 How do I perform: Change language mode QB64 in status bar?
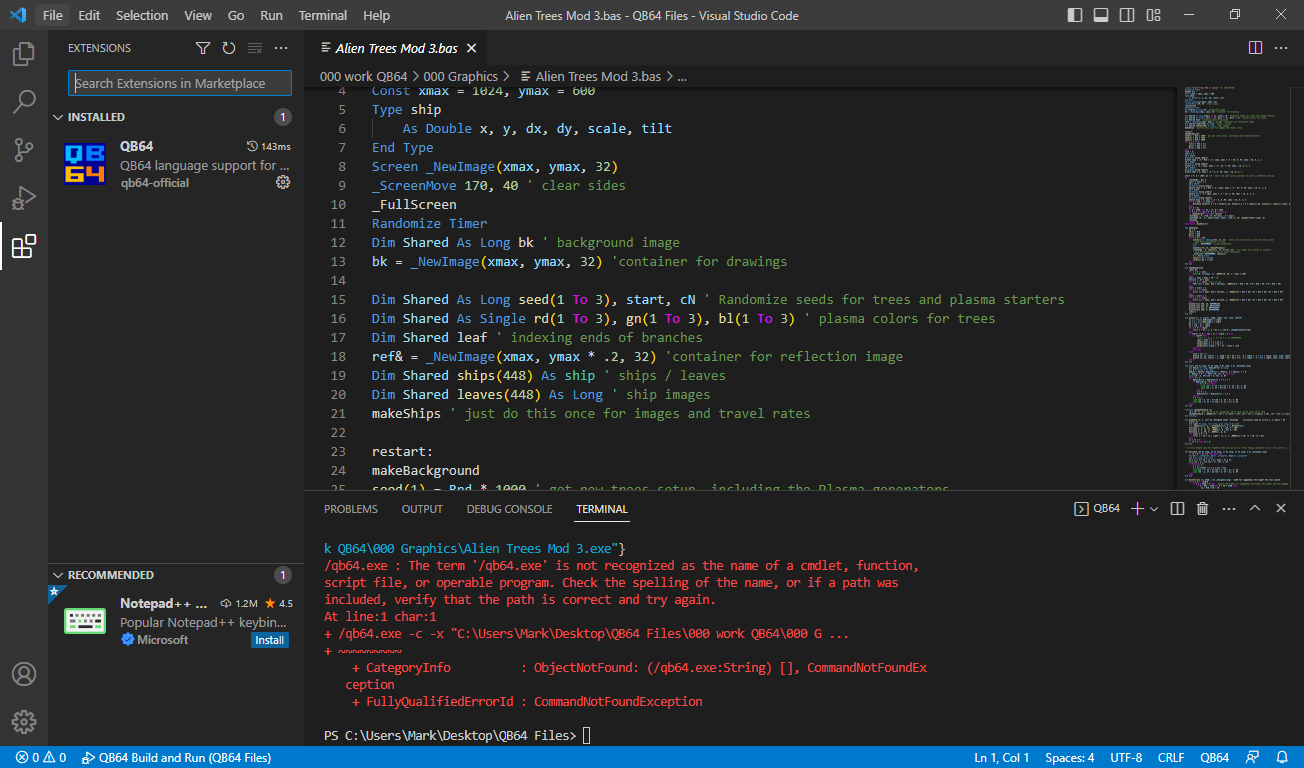[x=1215, y=758]
